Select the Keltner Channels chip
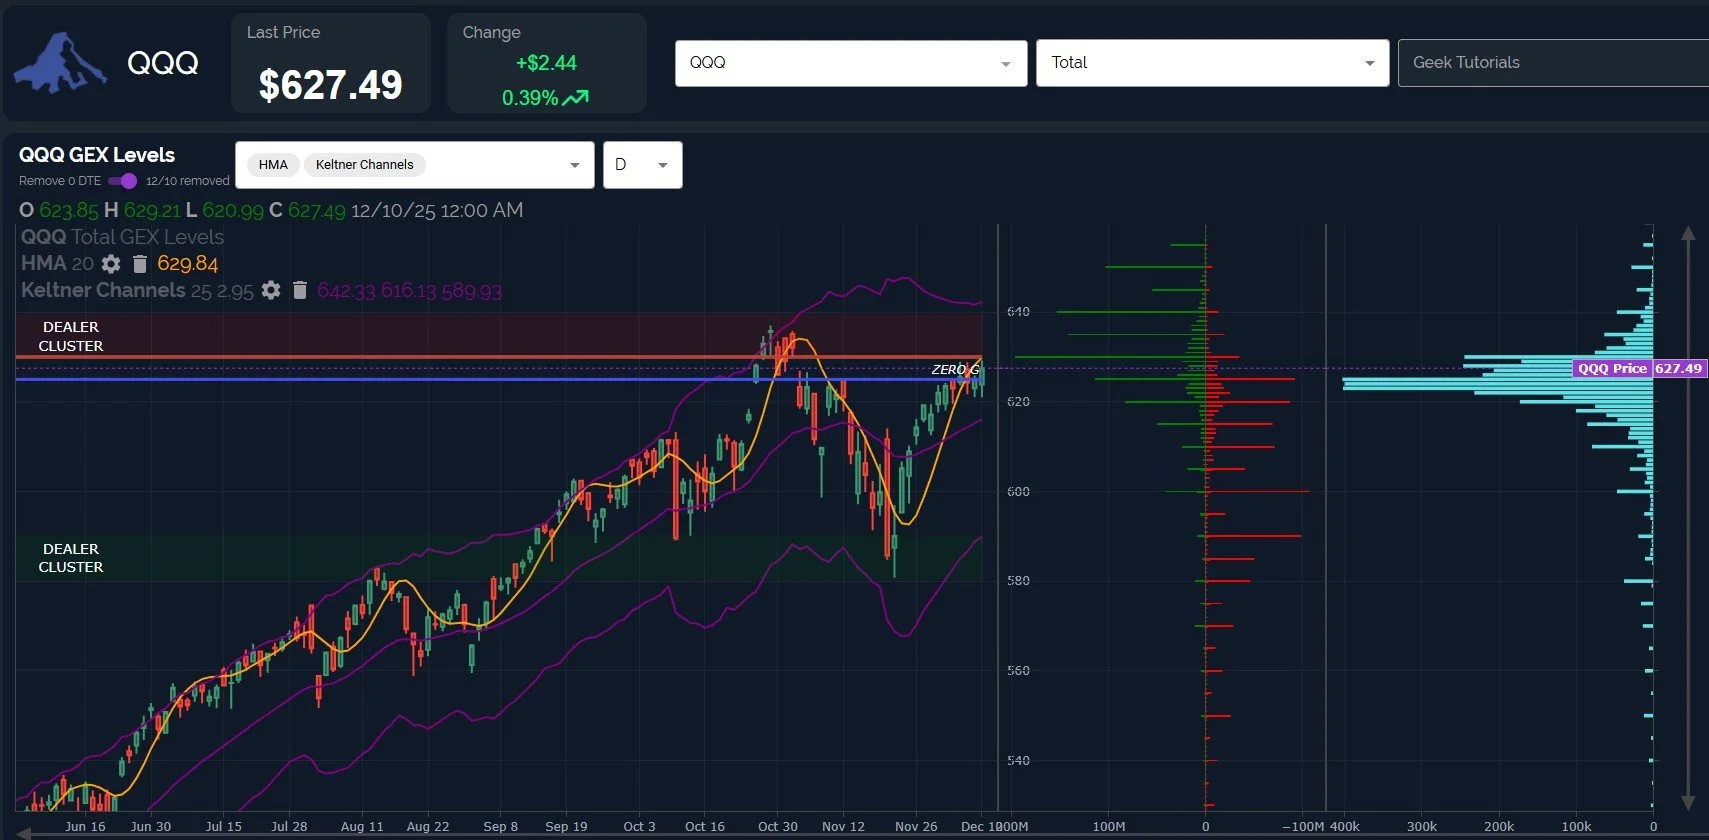Screen dimensions: 1709x840 (364, 165)
